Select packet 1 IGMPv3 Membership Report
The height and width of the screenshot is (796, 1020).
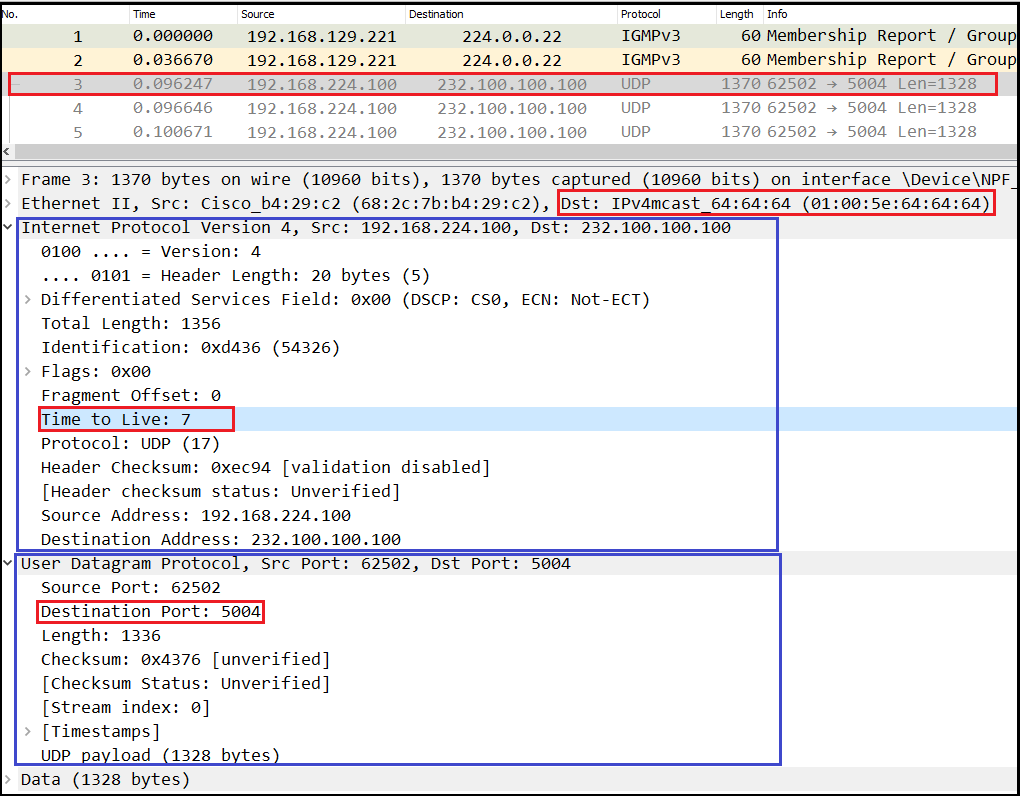tap(500, 36)
